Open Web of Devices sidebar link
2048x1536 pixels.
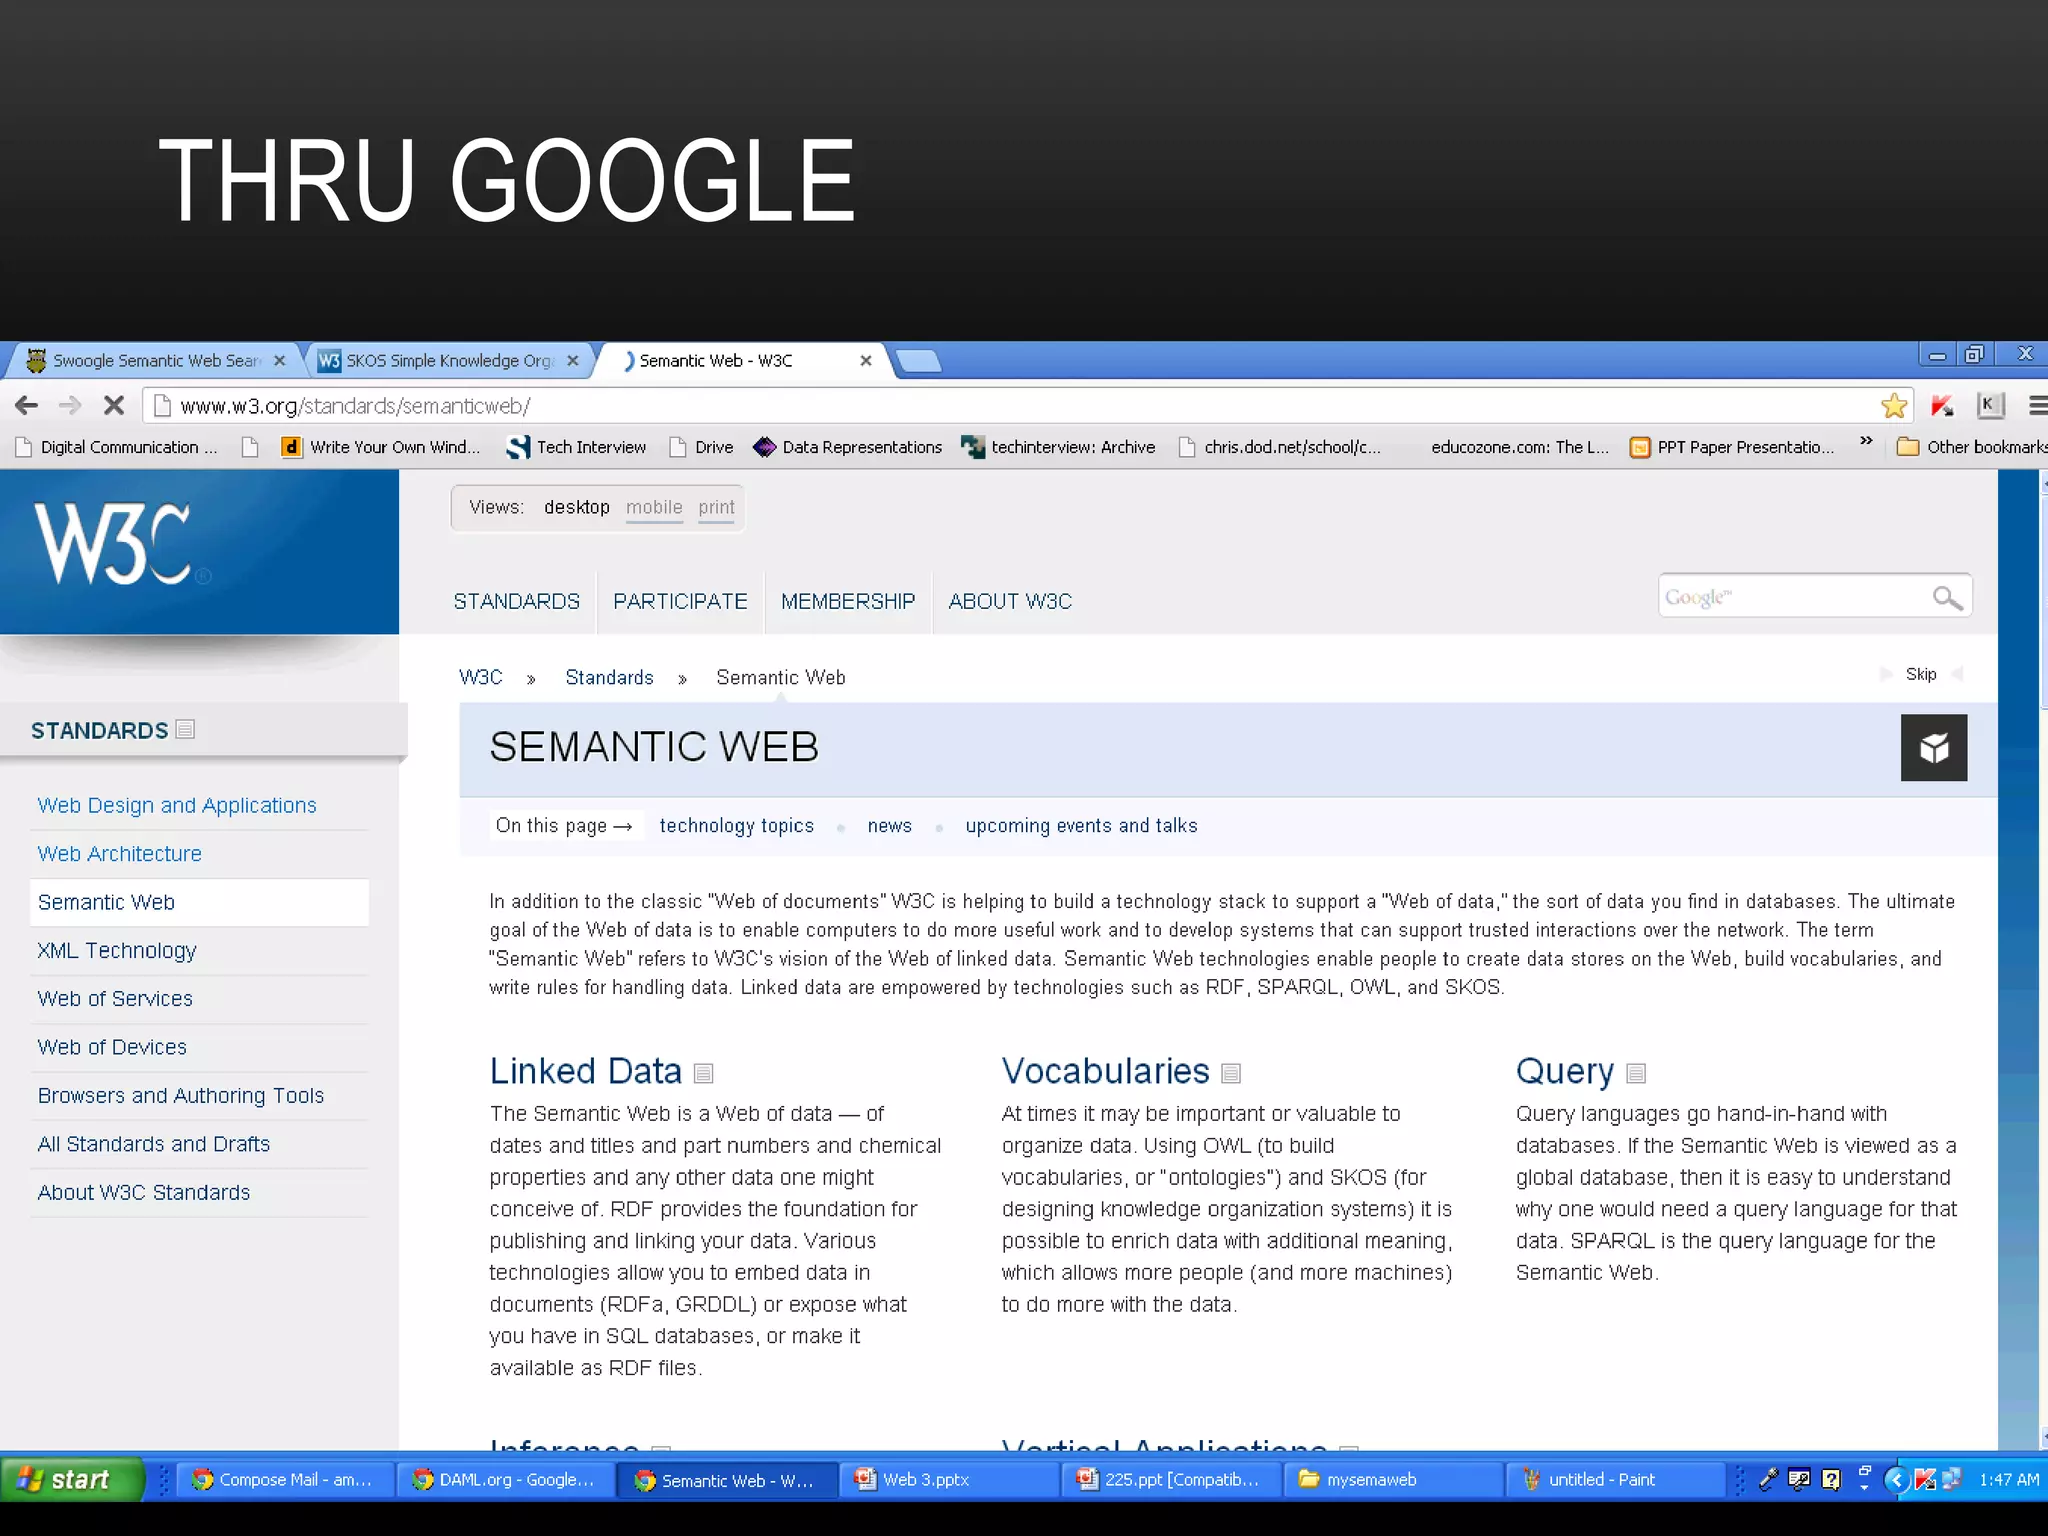(x=112, y=1047)
